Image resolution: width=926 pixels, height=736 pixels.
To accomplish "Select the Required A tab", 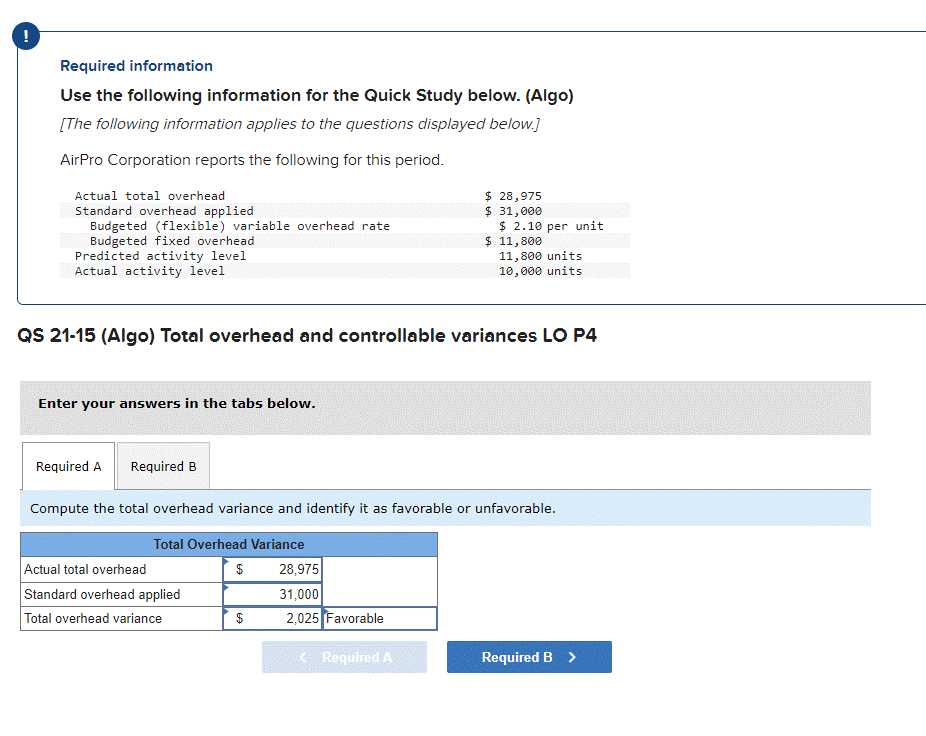I will click(67, 466).
